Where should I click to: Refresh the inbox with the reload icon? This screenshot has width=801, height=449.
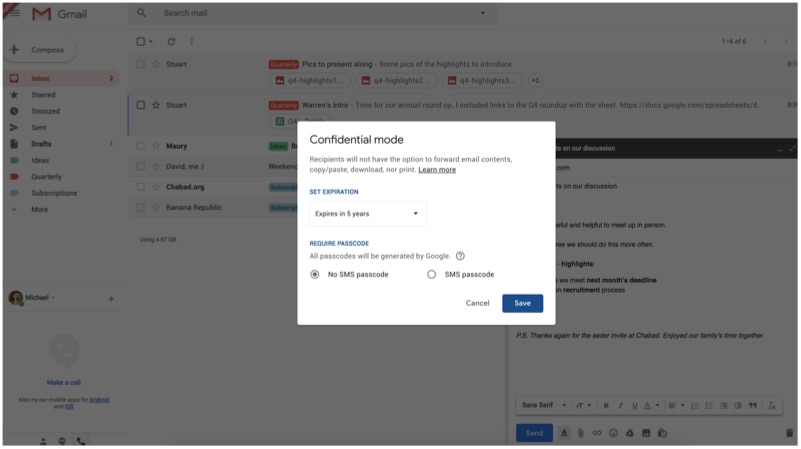pyautogui.click(x=171, y=41)
